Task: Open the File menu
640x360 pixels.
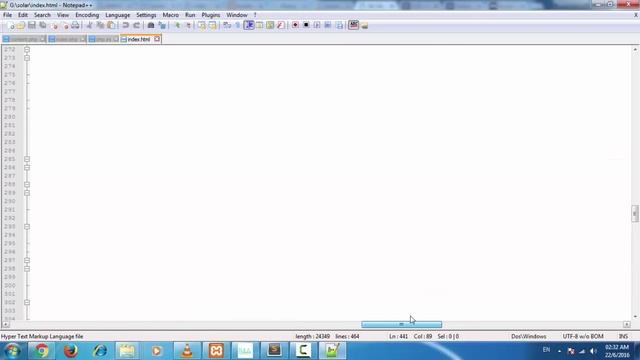Action: [x=7, y=15]
